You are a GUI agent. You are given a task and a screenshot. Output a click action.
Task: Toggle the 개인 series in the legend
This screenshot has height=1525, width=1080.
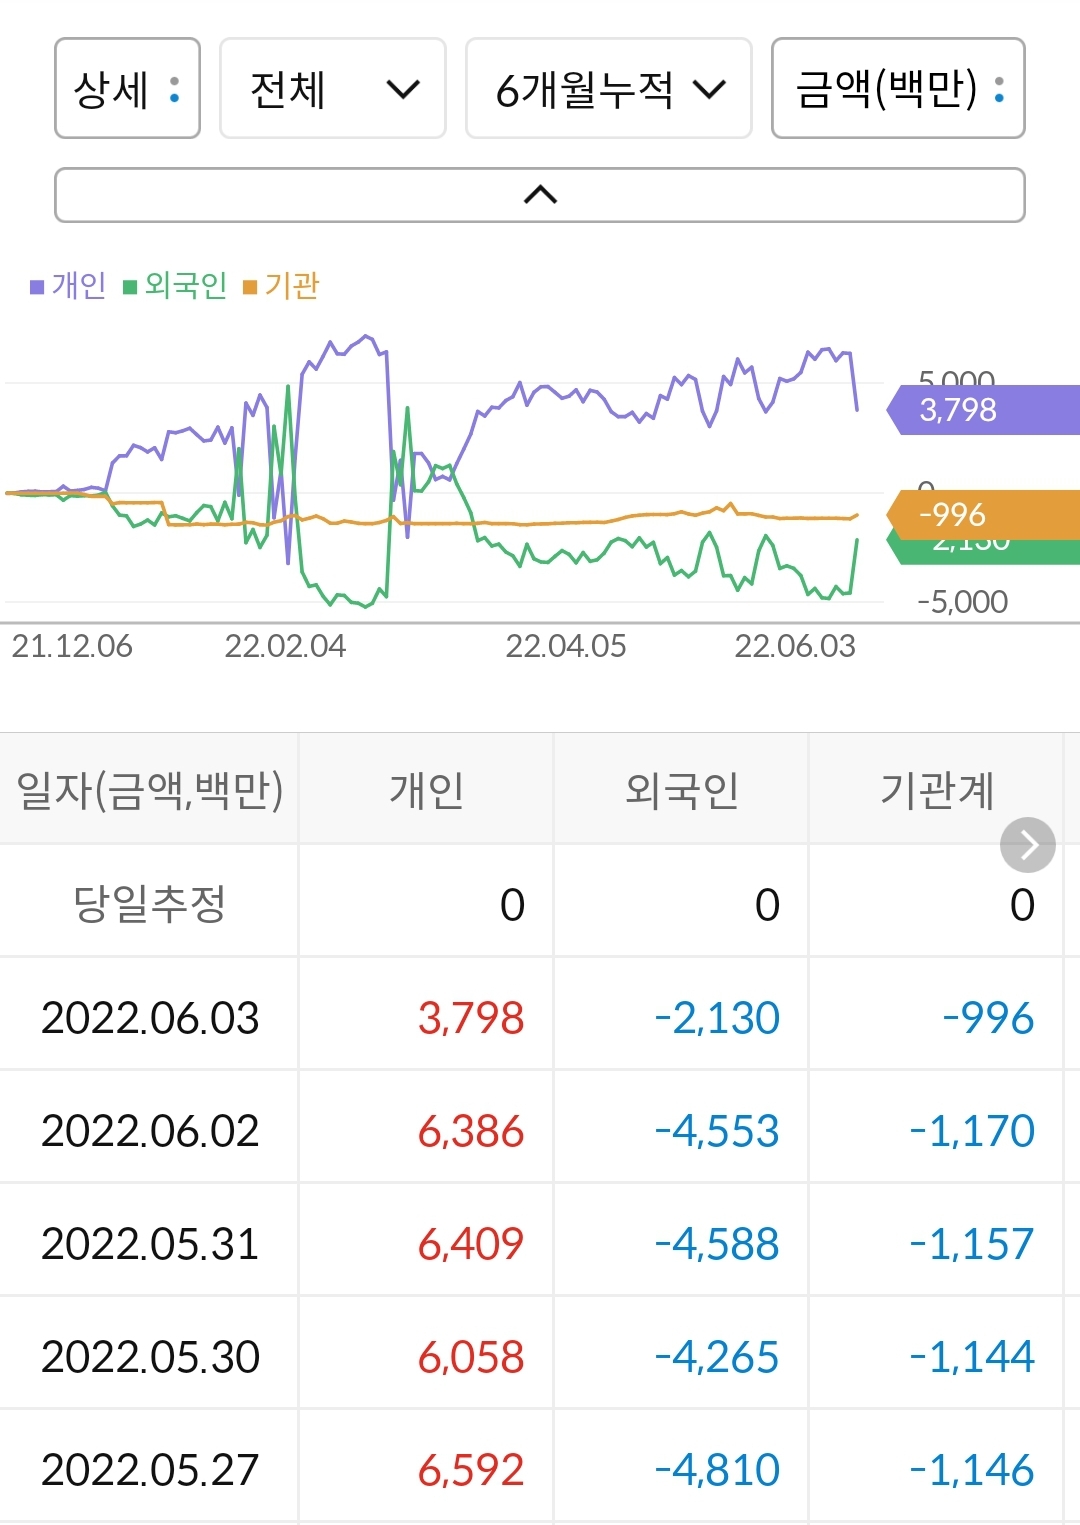pos(70,285)
